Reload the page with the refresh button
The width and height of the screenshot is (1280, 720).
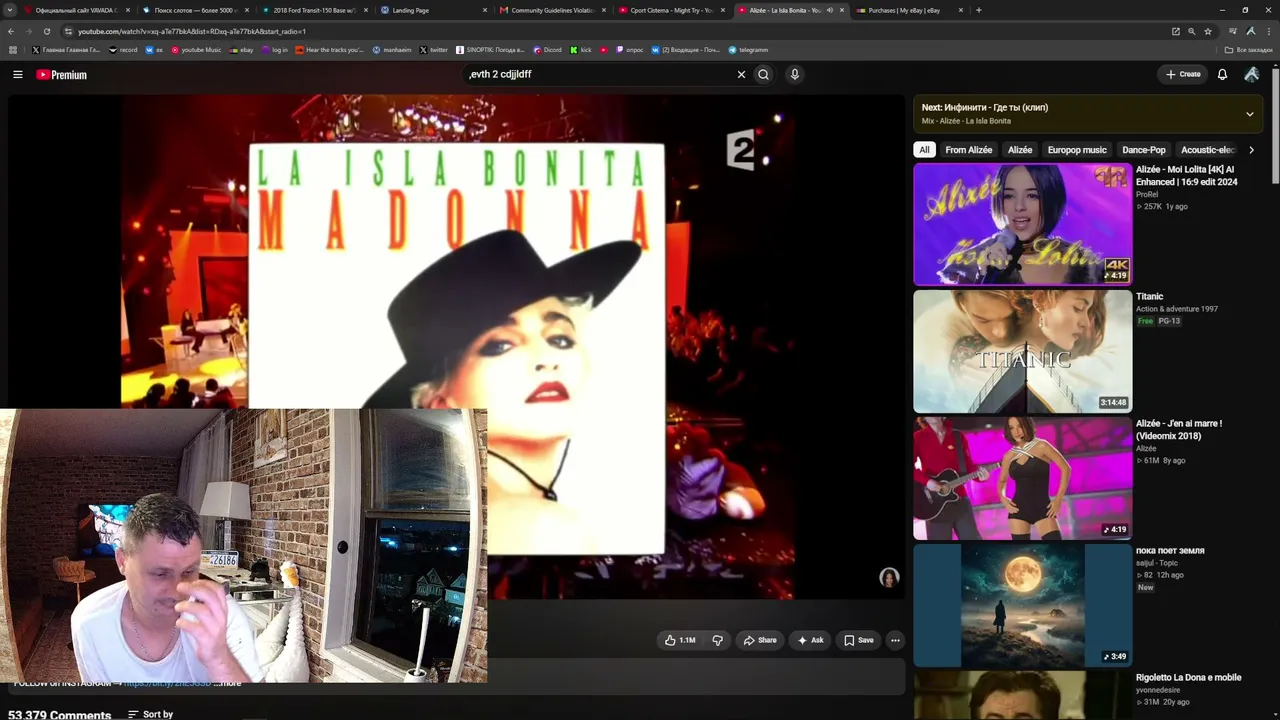click(47, 31)
